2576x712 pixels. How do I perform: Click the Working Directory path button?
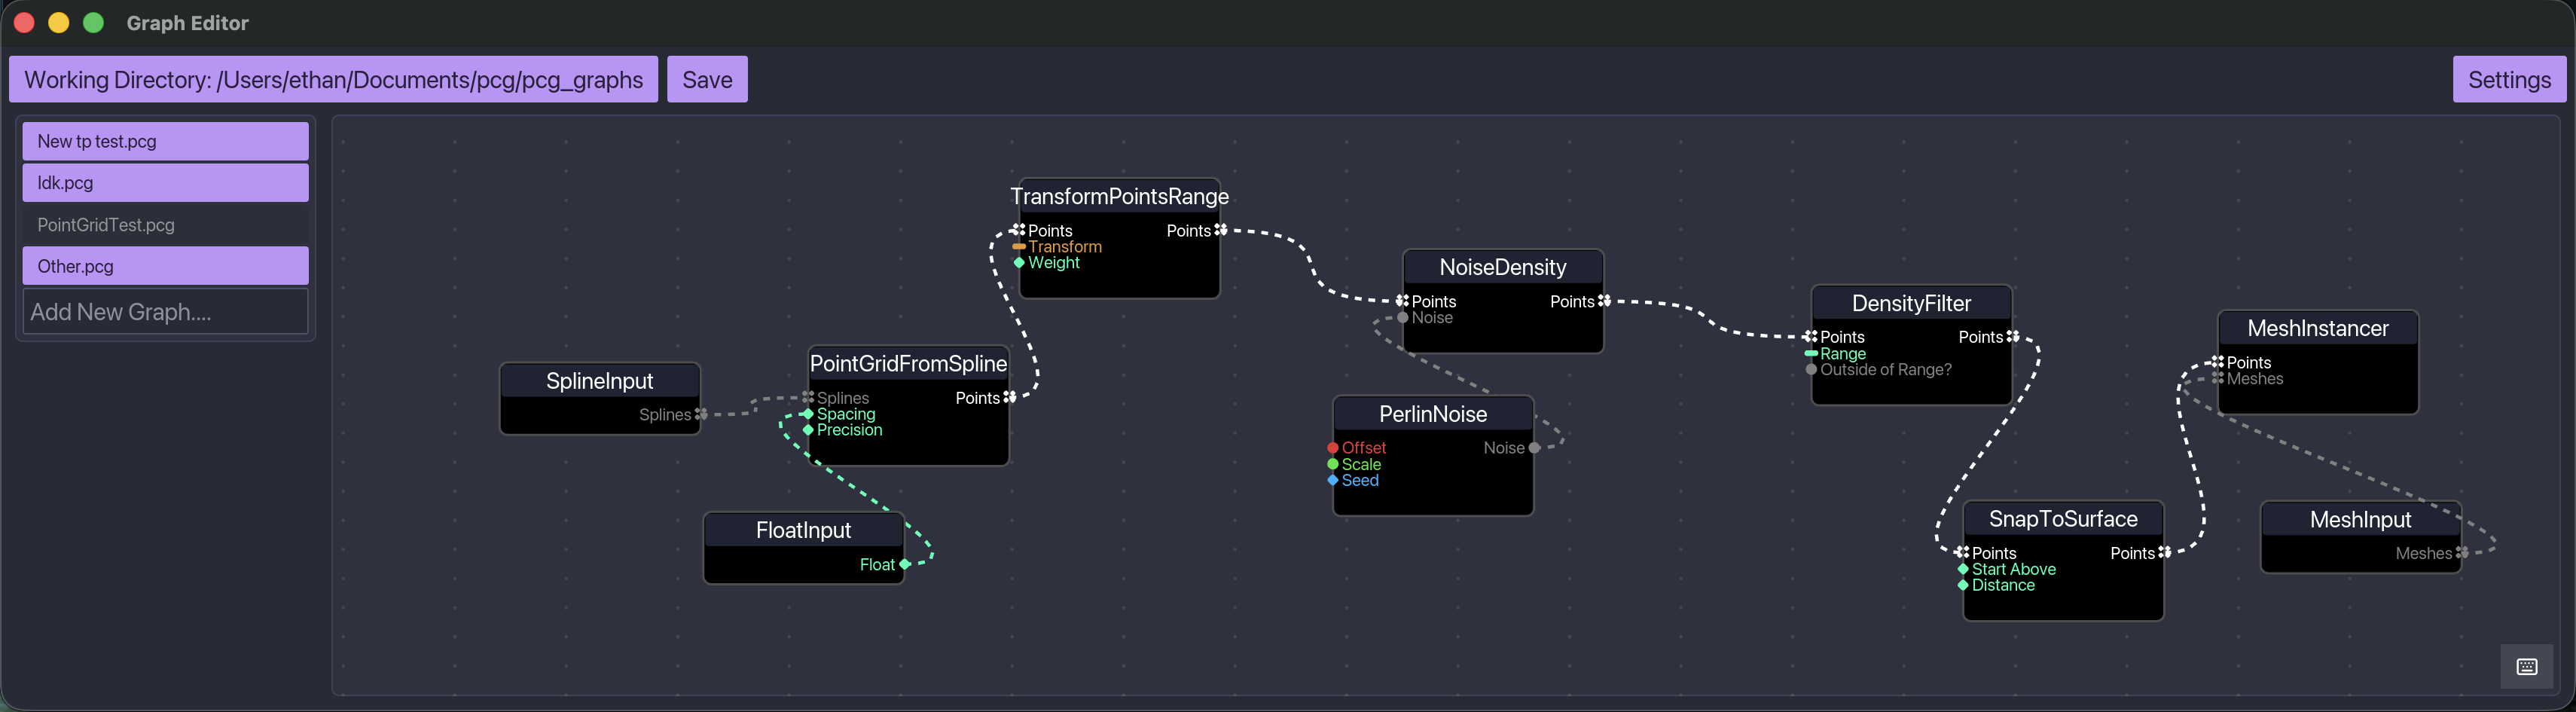click(x=333, y=79)
